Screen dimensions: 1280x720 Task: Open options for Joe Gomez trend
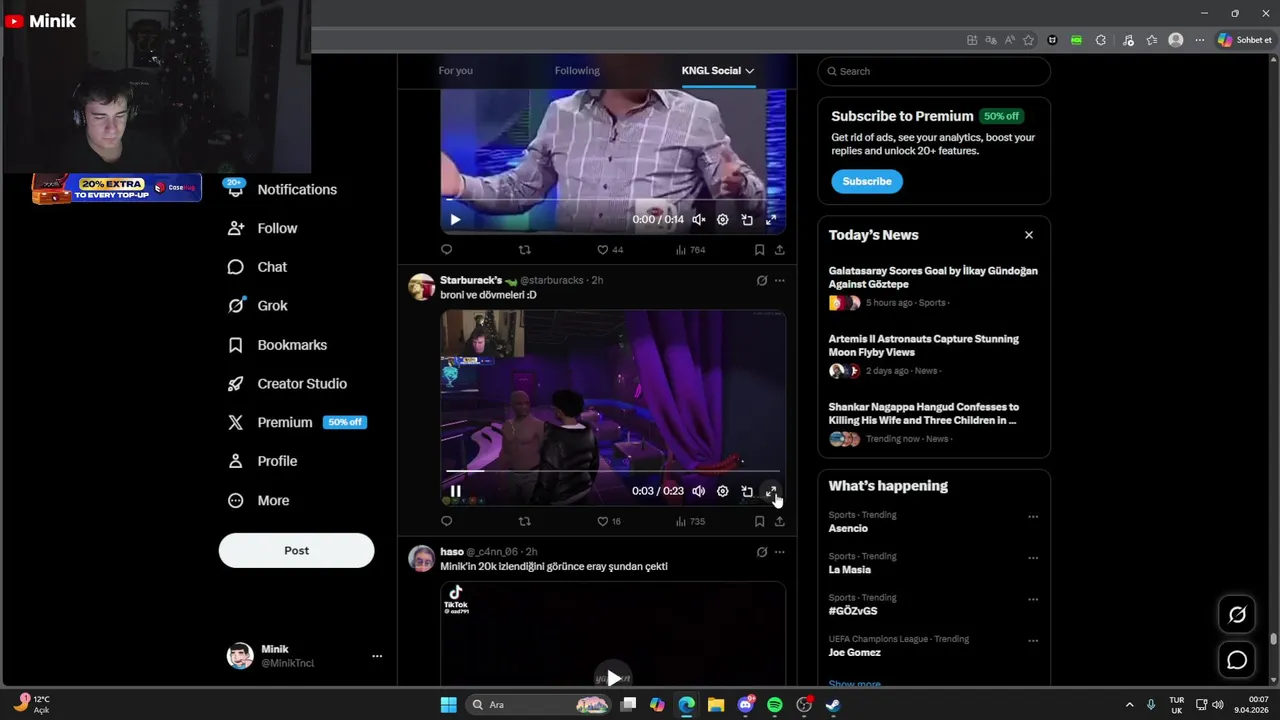1033,640
